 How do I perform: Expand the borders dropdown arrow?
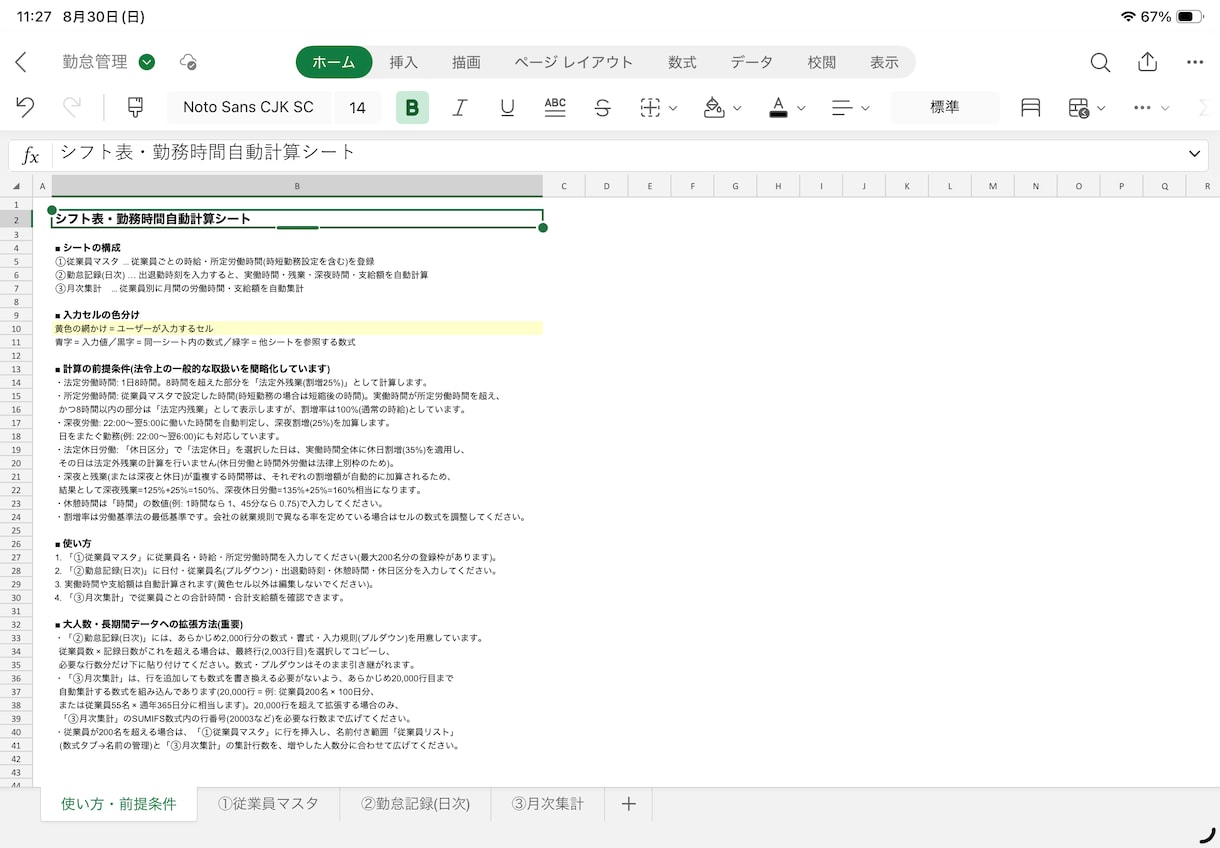click(x=674, y=108)
